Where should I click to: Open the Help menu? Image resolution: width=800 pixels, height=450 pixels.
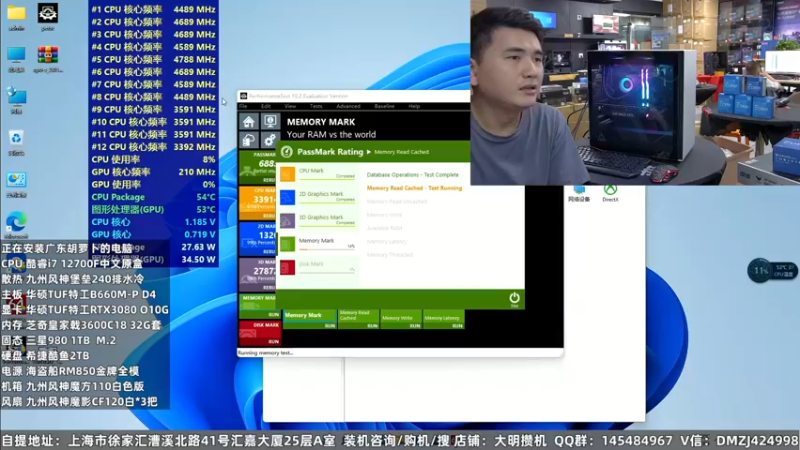(414, 106)
